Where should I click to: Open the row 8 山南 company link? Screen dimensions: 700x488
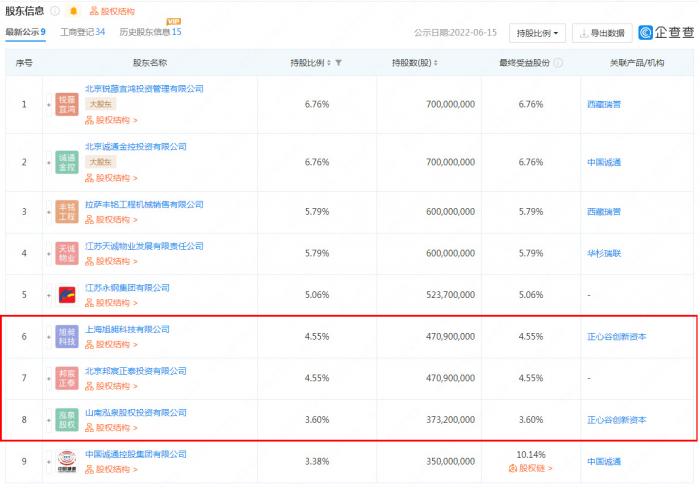(136, 413)
